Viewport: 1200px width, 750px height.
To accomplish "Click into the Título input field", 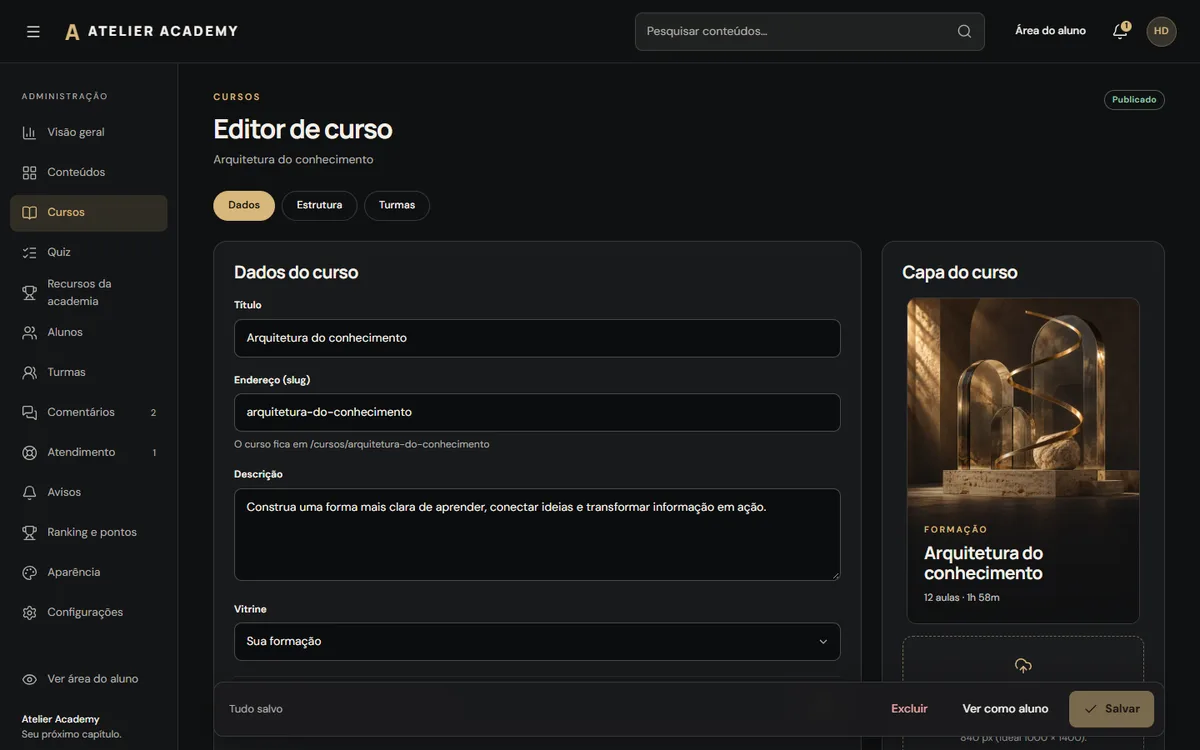I will click(537, 338).
